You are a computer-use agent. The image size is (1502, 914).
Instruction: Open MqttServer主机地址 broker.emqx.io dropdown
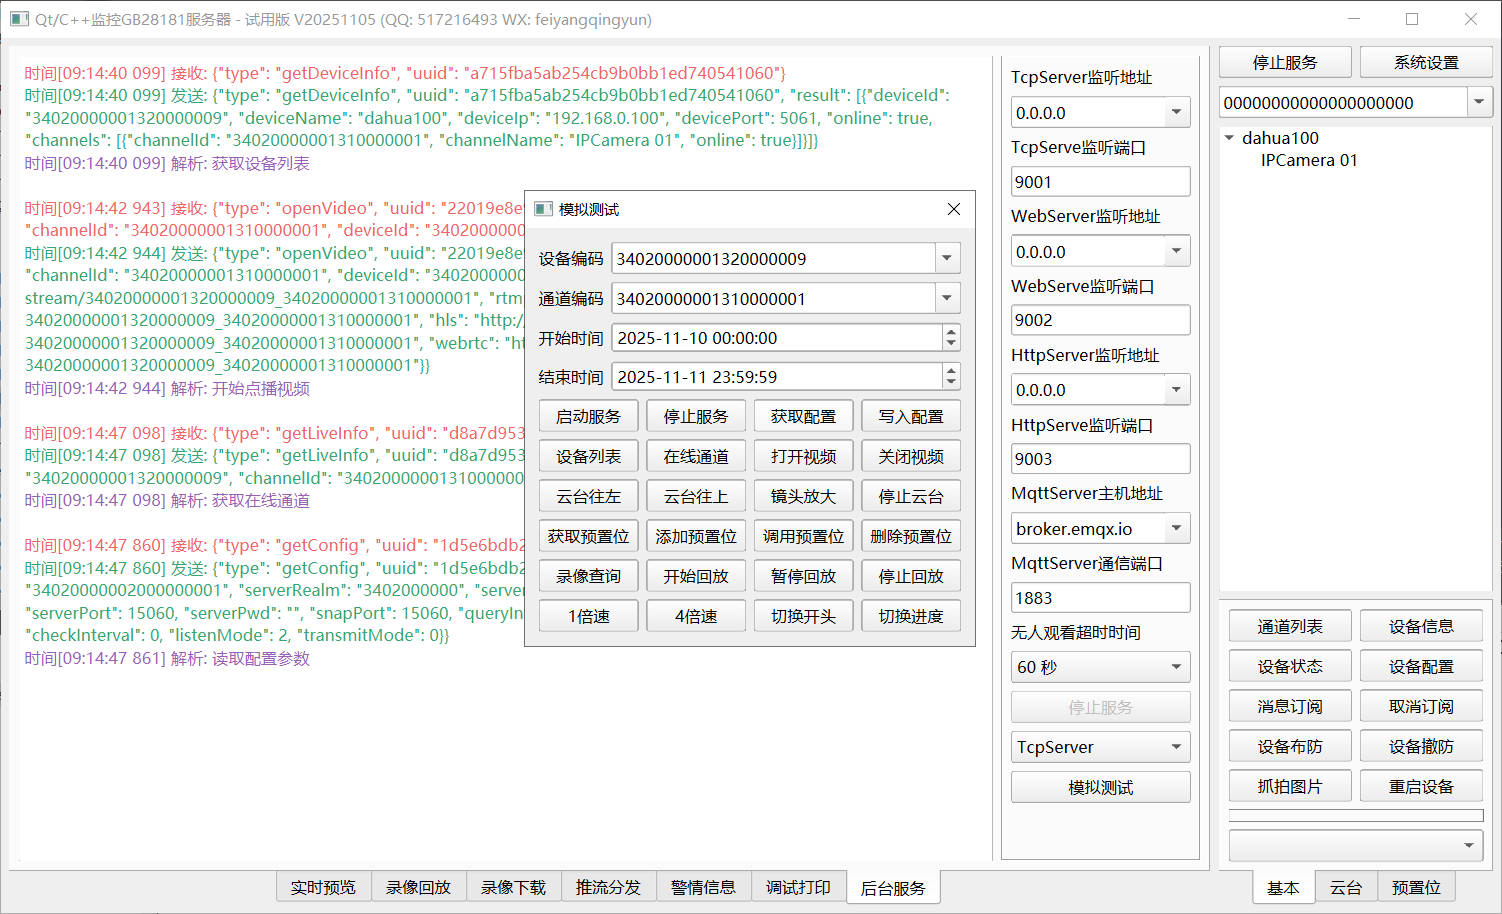point(1177,528)
